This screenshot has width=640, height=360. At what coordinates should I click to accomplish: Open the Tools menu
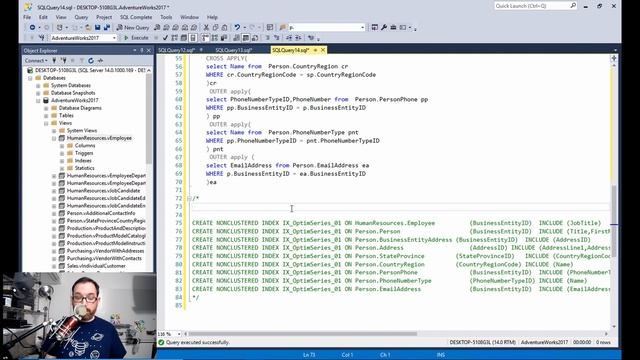pos(166,17)
